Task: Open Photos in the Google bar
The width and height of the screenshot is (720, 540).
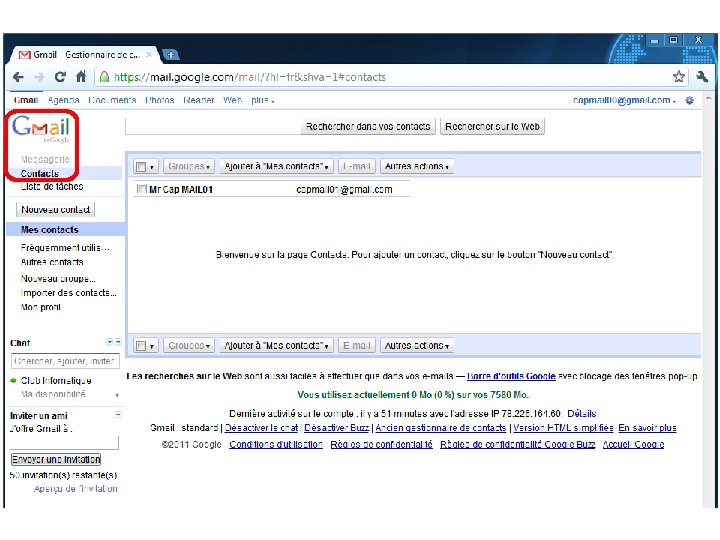Action: click(159, 100)
